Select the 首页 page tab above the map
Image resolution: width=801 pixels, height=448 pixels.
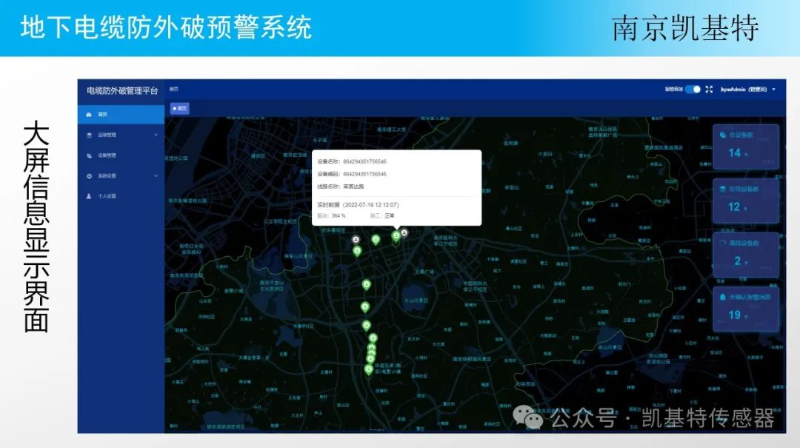pyautogui.click(x=180, y=108)
